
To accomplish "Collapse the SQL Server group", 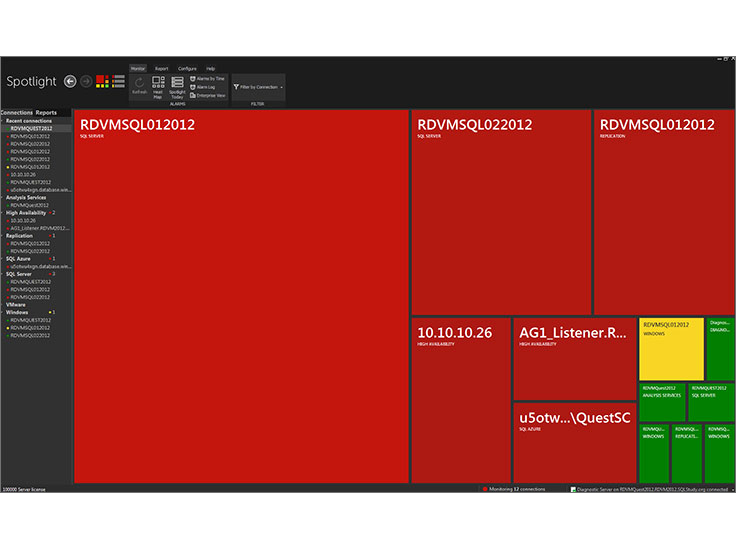I will [x=3, y=274].
